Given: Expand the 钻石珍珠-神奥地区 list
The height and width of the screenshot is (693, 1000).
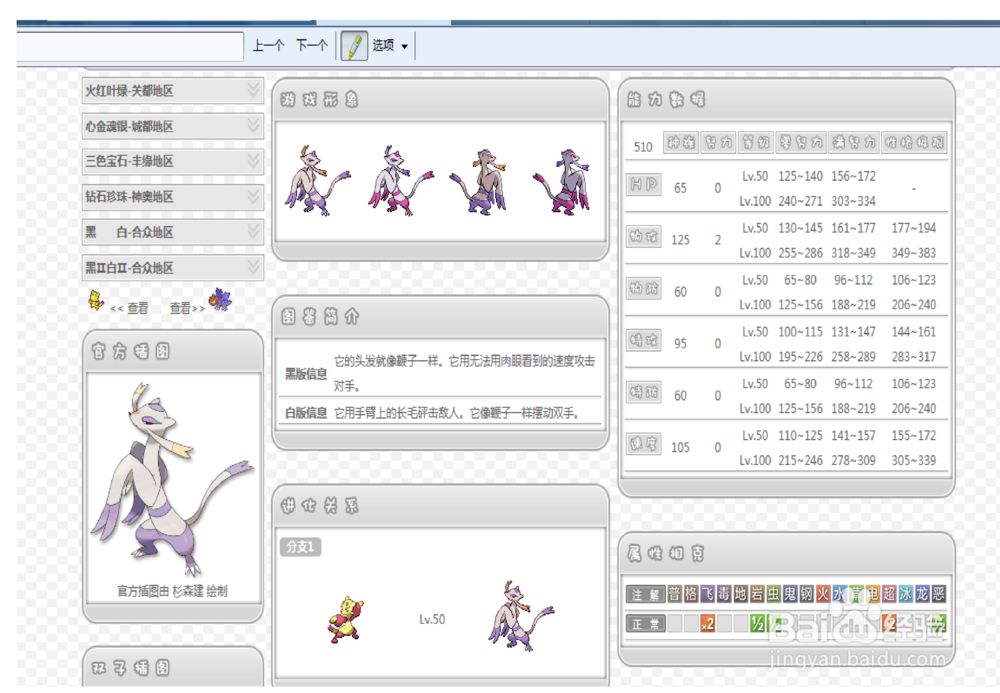Looking at the screenshot, I should [x=172, y=197].
